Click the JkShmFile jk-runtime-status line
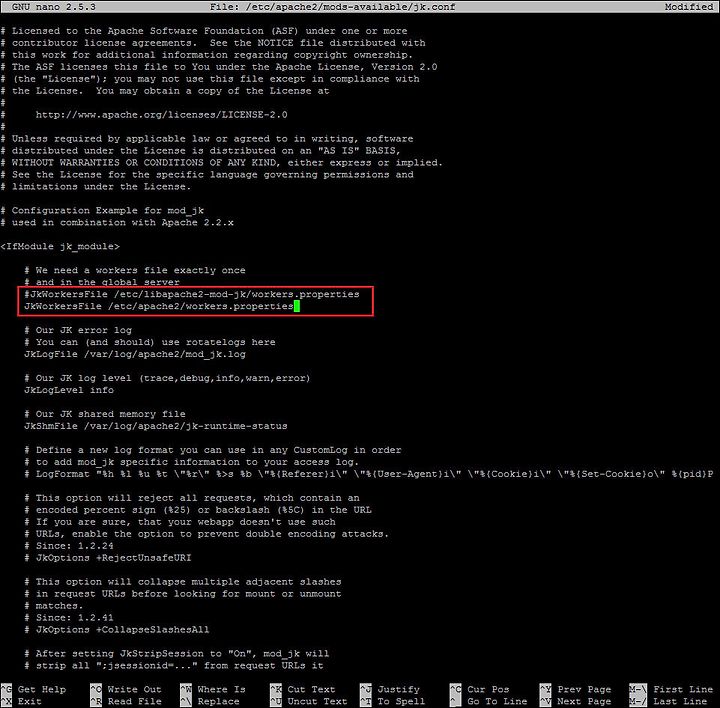The height and width of the screenshot is (708, 720). [156, 426]
